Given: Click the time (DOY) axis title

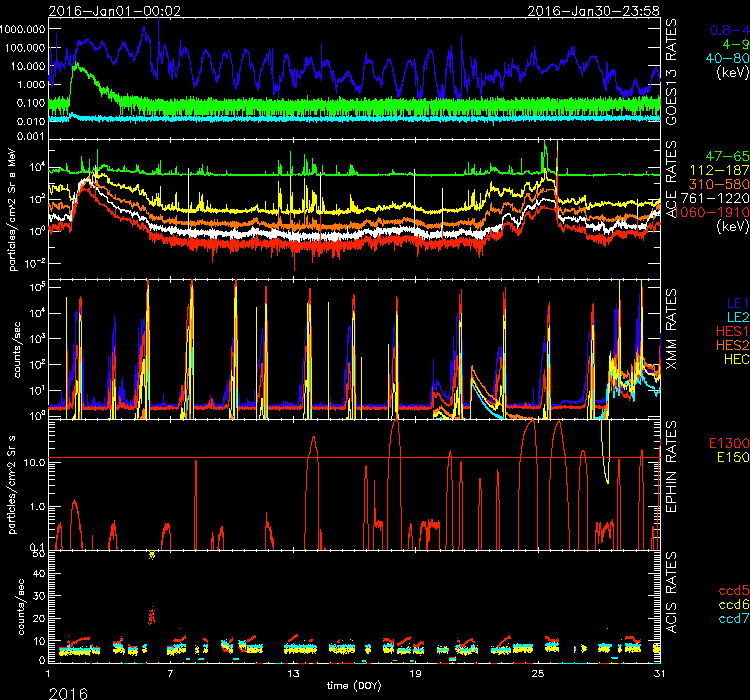Looking at the screenshot, I should (354, 688).
